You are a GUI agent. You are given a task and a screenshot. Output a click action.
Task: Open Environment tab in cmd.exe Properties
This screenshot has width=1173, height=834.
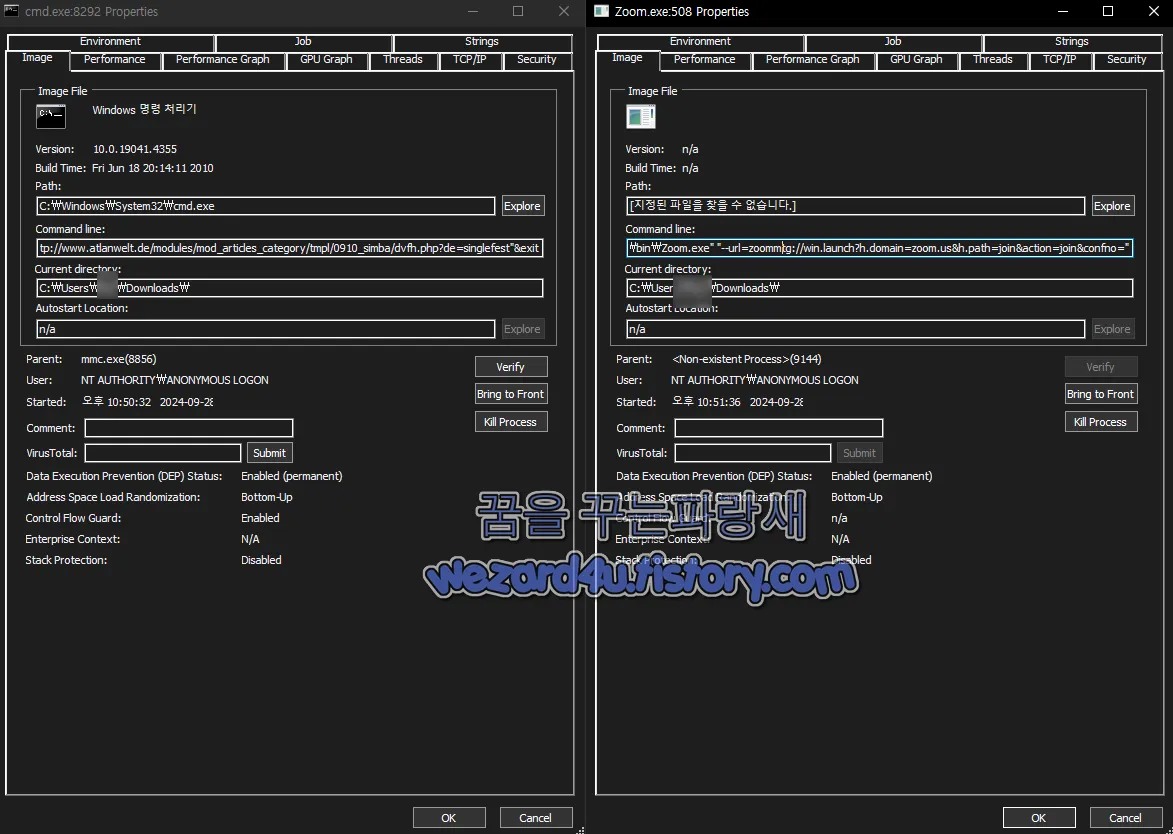point(110,42)
